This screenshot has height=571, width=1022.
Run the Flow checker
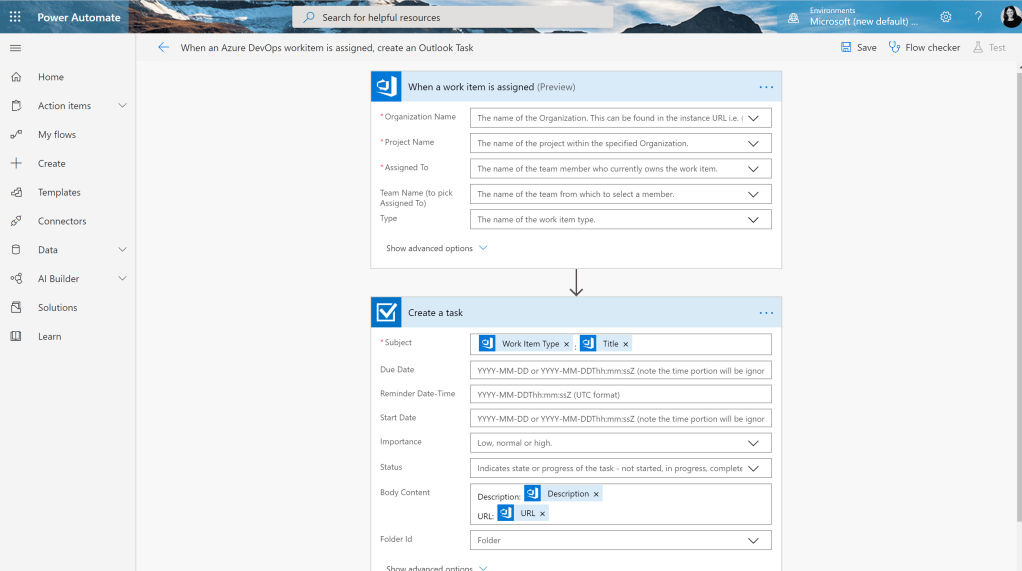point(924,47)
